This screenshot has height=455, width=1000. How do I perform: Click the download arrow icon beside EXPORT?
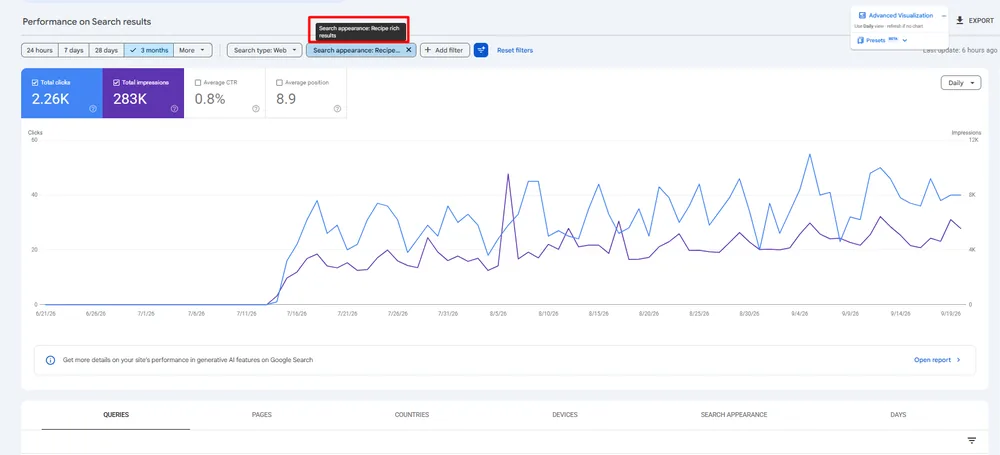point(960,20)
